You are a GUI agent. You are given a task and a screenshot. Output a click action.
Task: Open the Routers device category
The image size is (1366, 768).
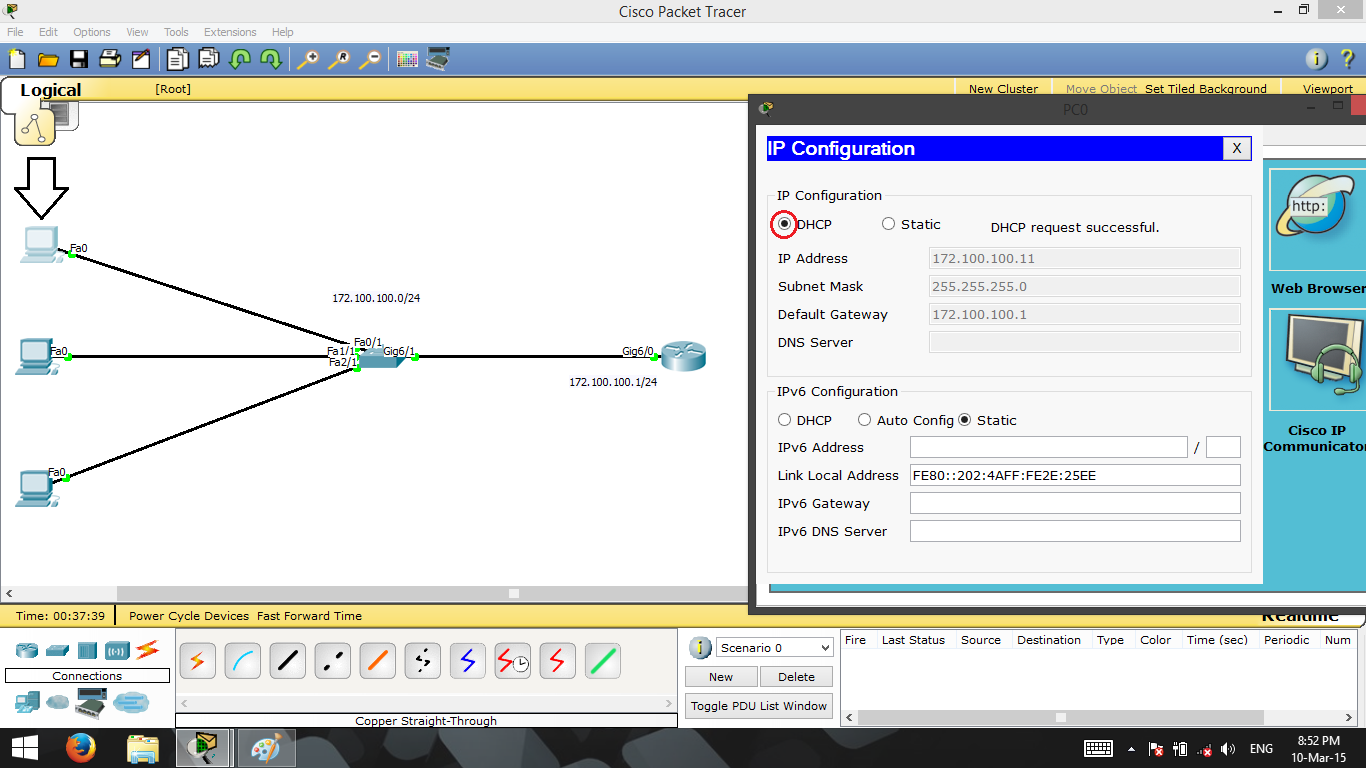coord(26,650)
